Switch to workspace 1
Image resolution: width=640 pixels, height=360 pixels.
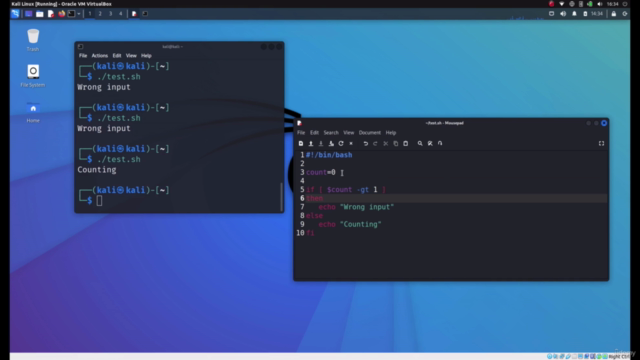(90, 13)
